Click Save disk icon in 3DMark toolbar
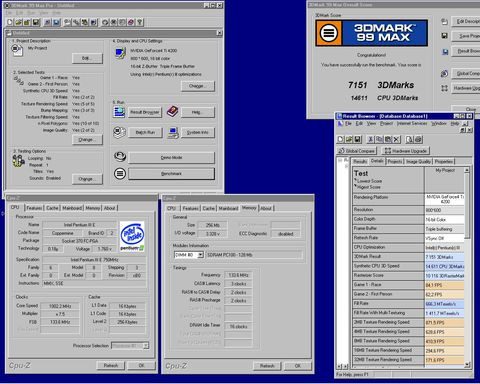480x384 pixels. (x=36, y=22)
